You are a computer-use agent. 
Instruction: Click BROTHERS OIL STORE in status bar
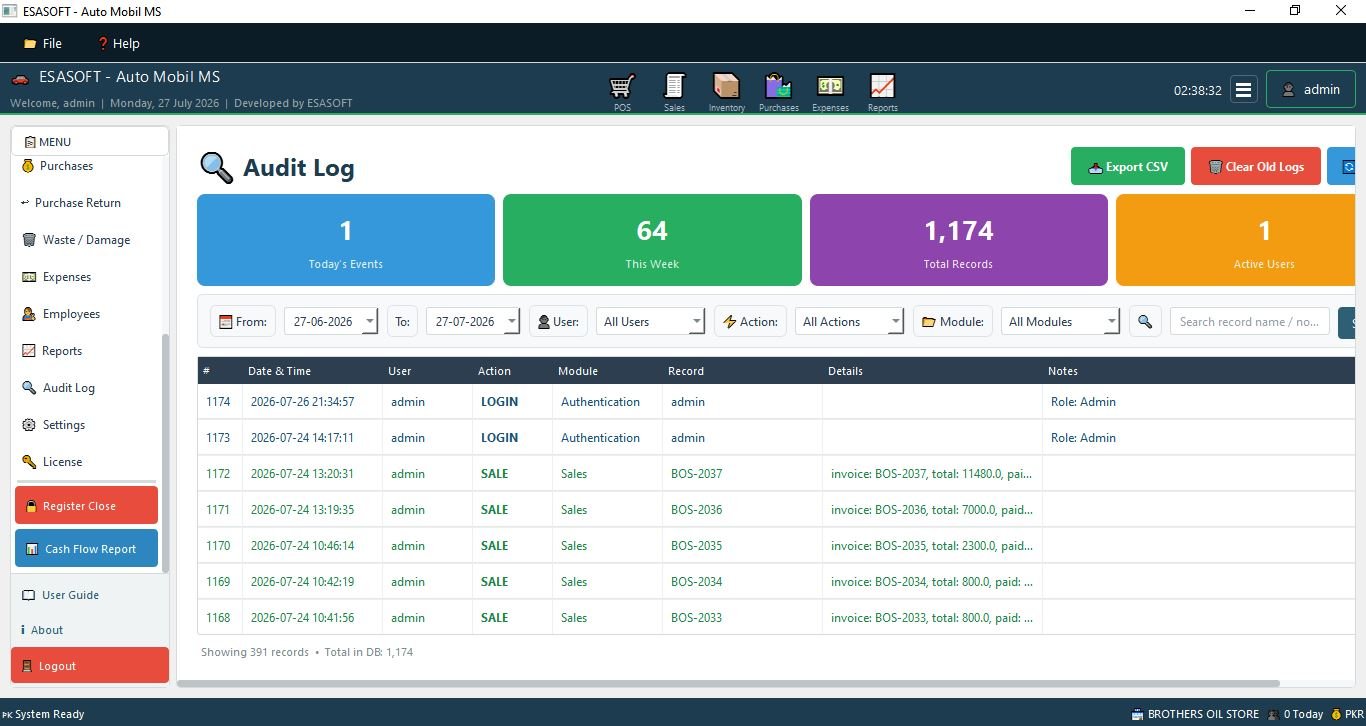[1195, 714]
